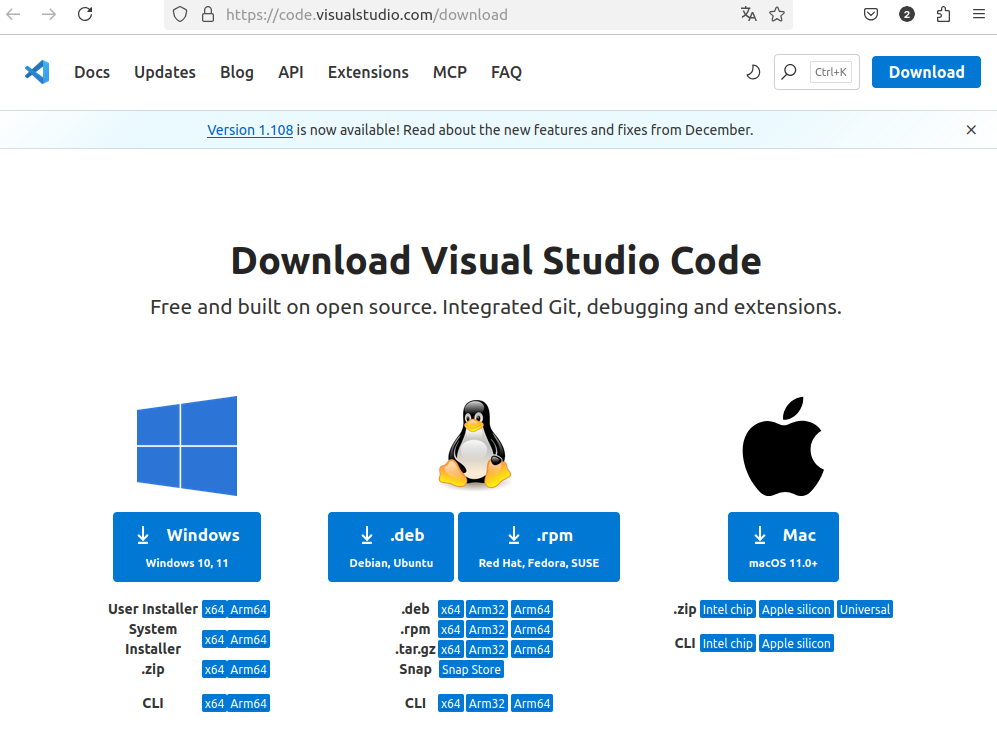
Task: Click the address bar URL
Action: (366, 14)
